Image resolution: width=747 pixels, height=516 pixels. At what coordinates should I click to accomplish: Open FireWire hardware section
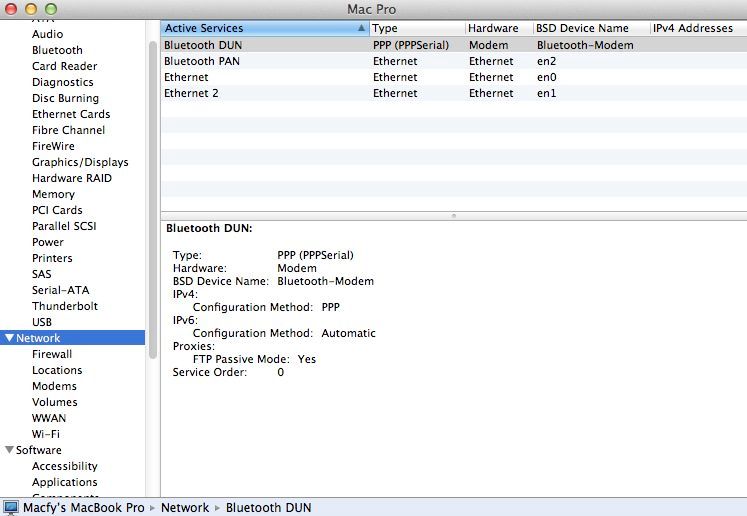[53, 146]
